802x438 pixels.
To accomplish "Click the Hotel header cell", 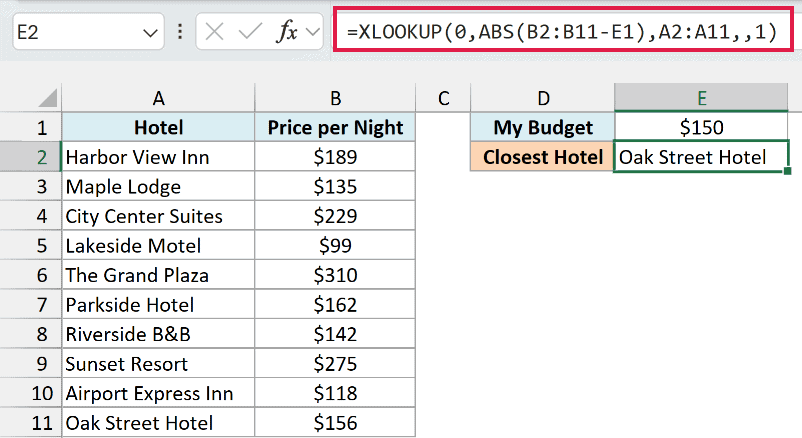I will [x=159, y=127].
